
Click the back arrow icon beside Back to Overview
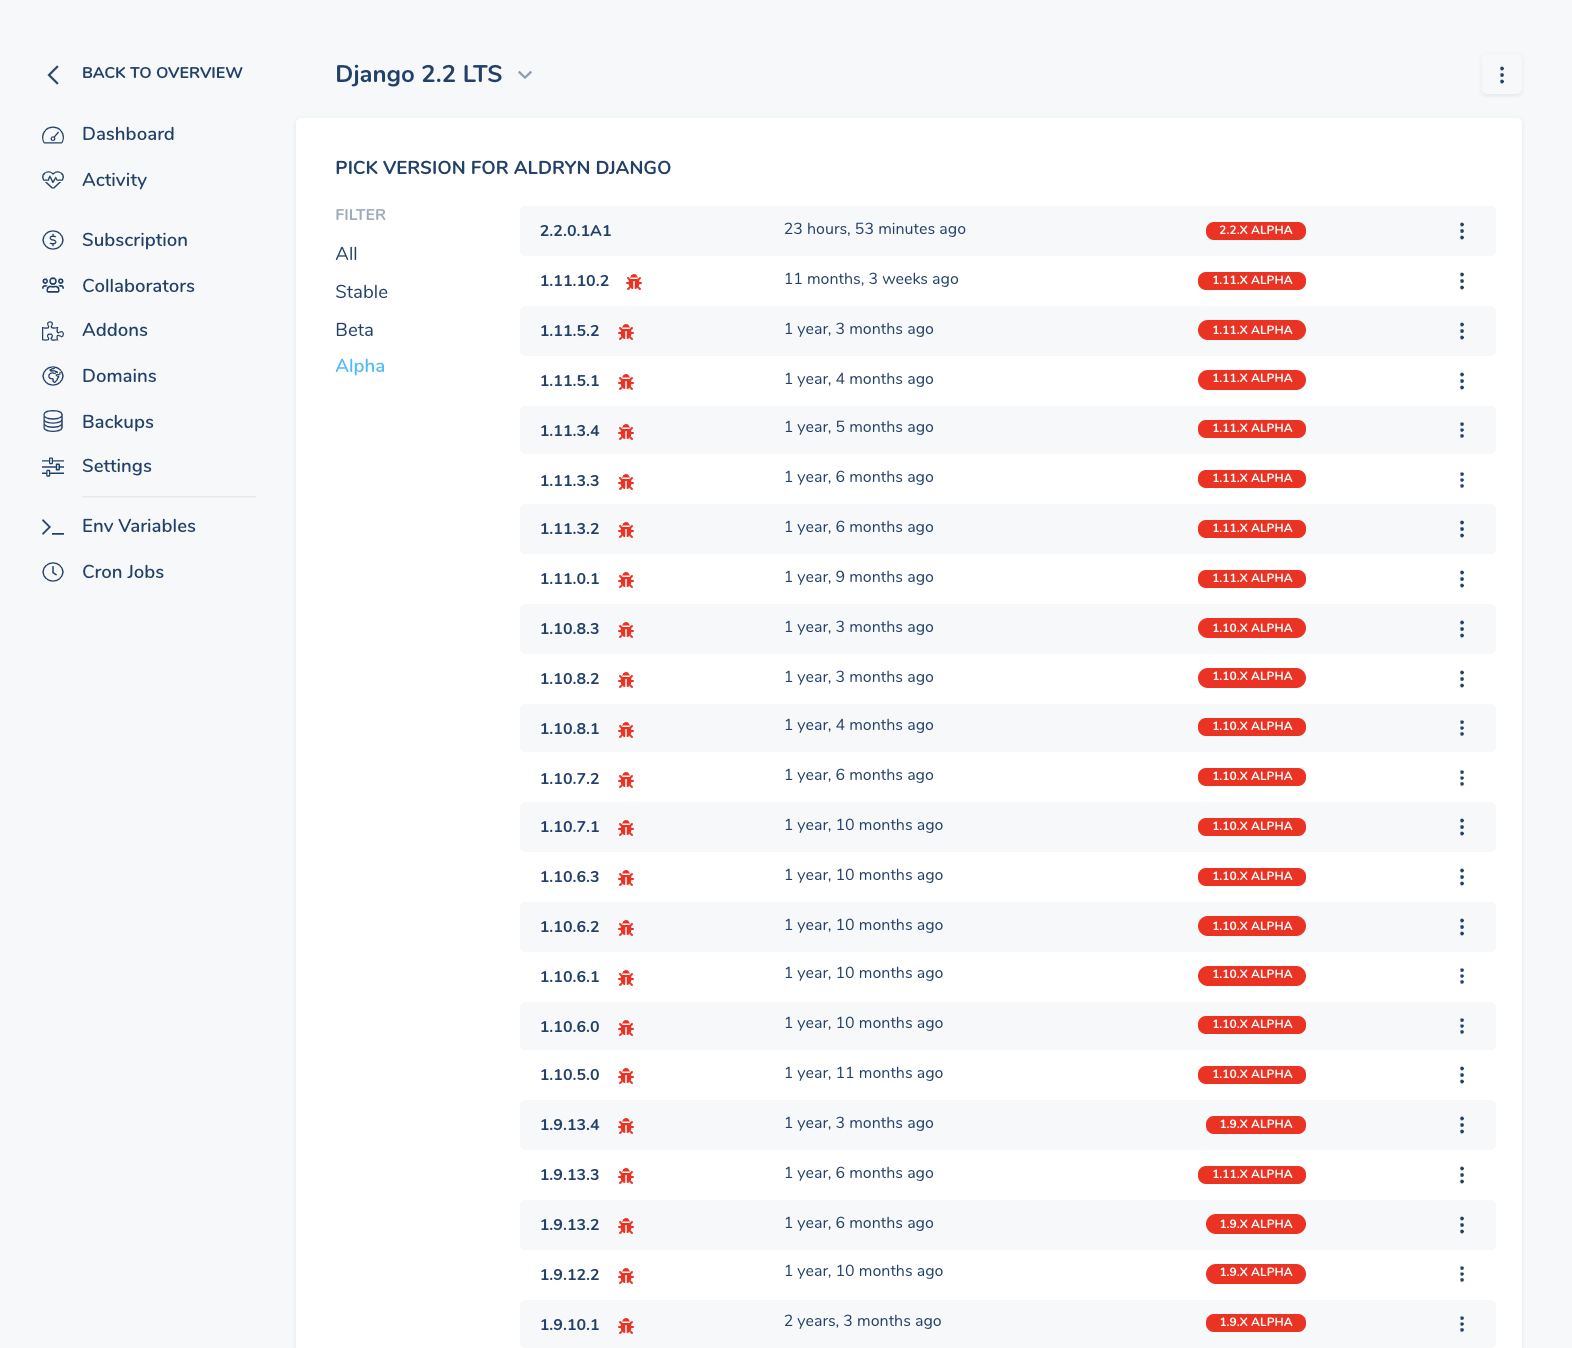54,75
